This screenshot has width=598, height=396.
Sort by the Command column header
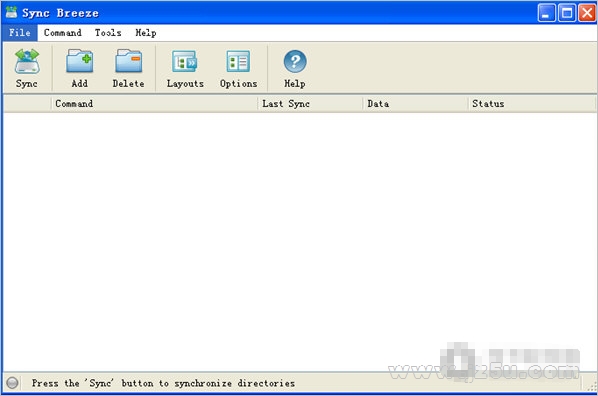click(x=154, y=104)
